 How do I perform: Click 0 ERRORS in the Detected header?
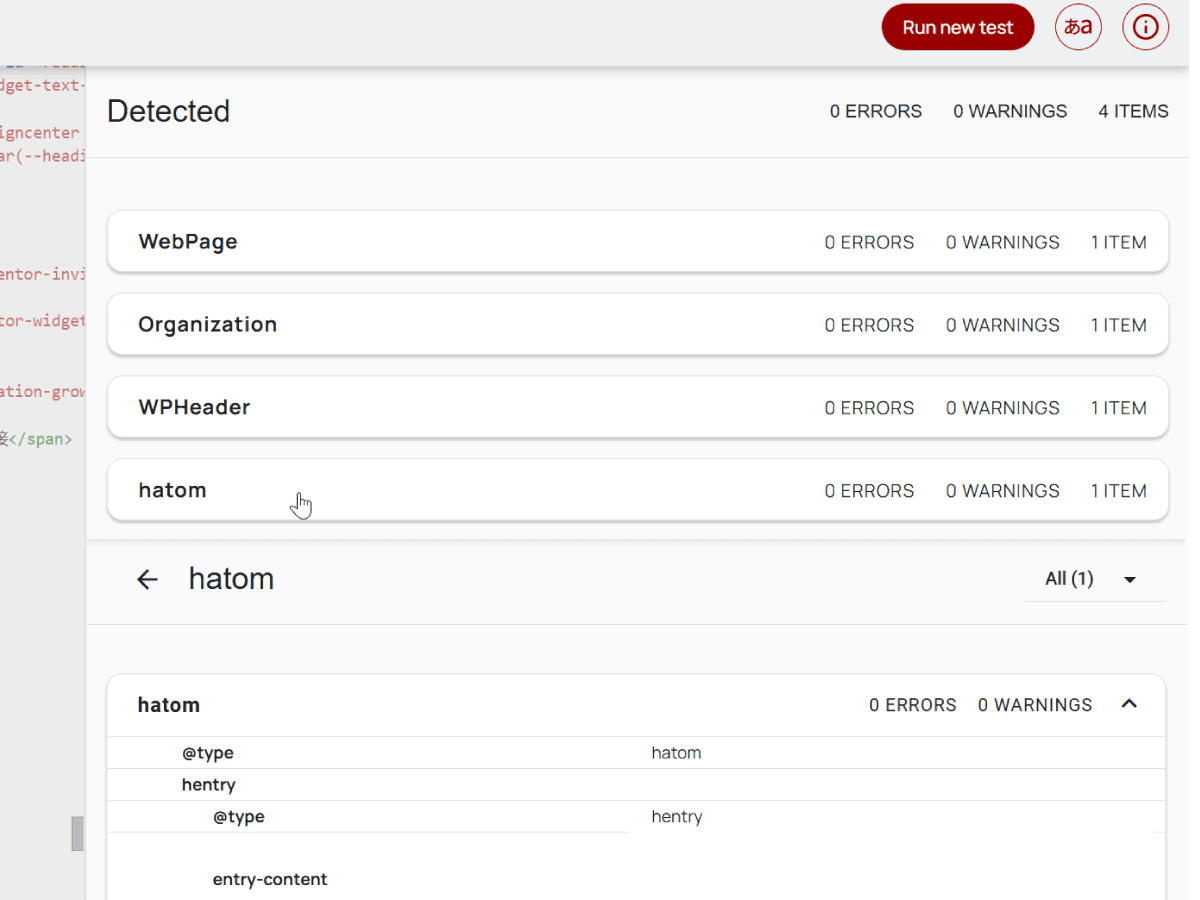pos(876,111)
